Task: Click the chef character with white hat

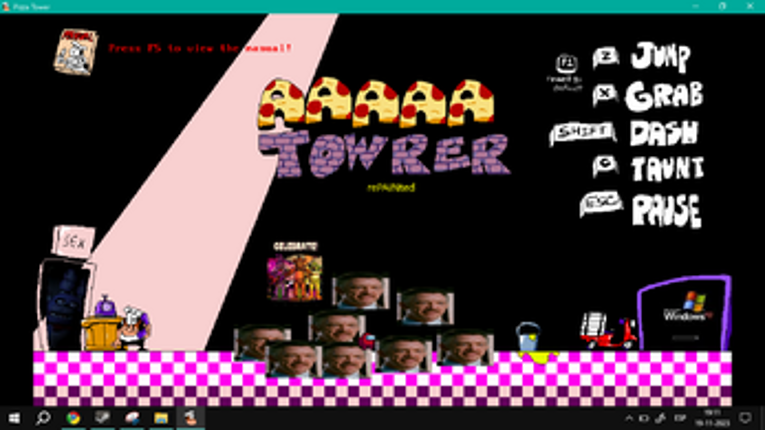Action: coord(133,328)
